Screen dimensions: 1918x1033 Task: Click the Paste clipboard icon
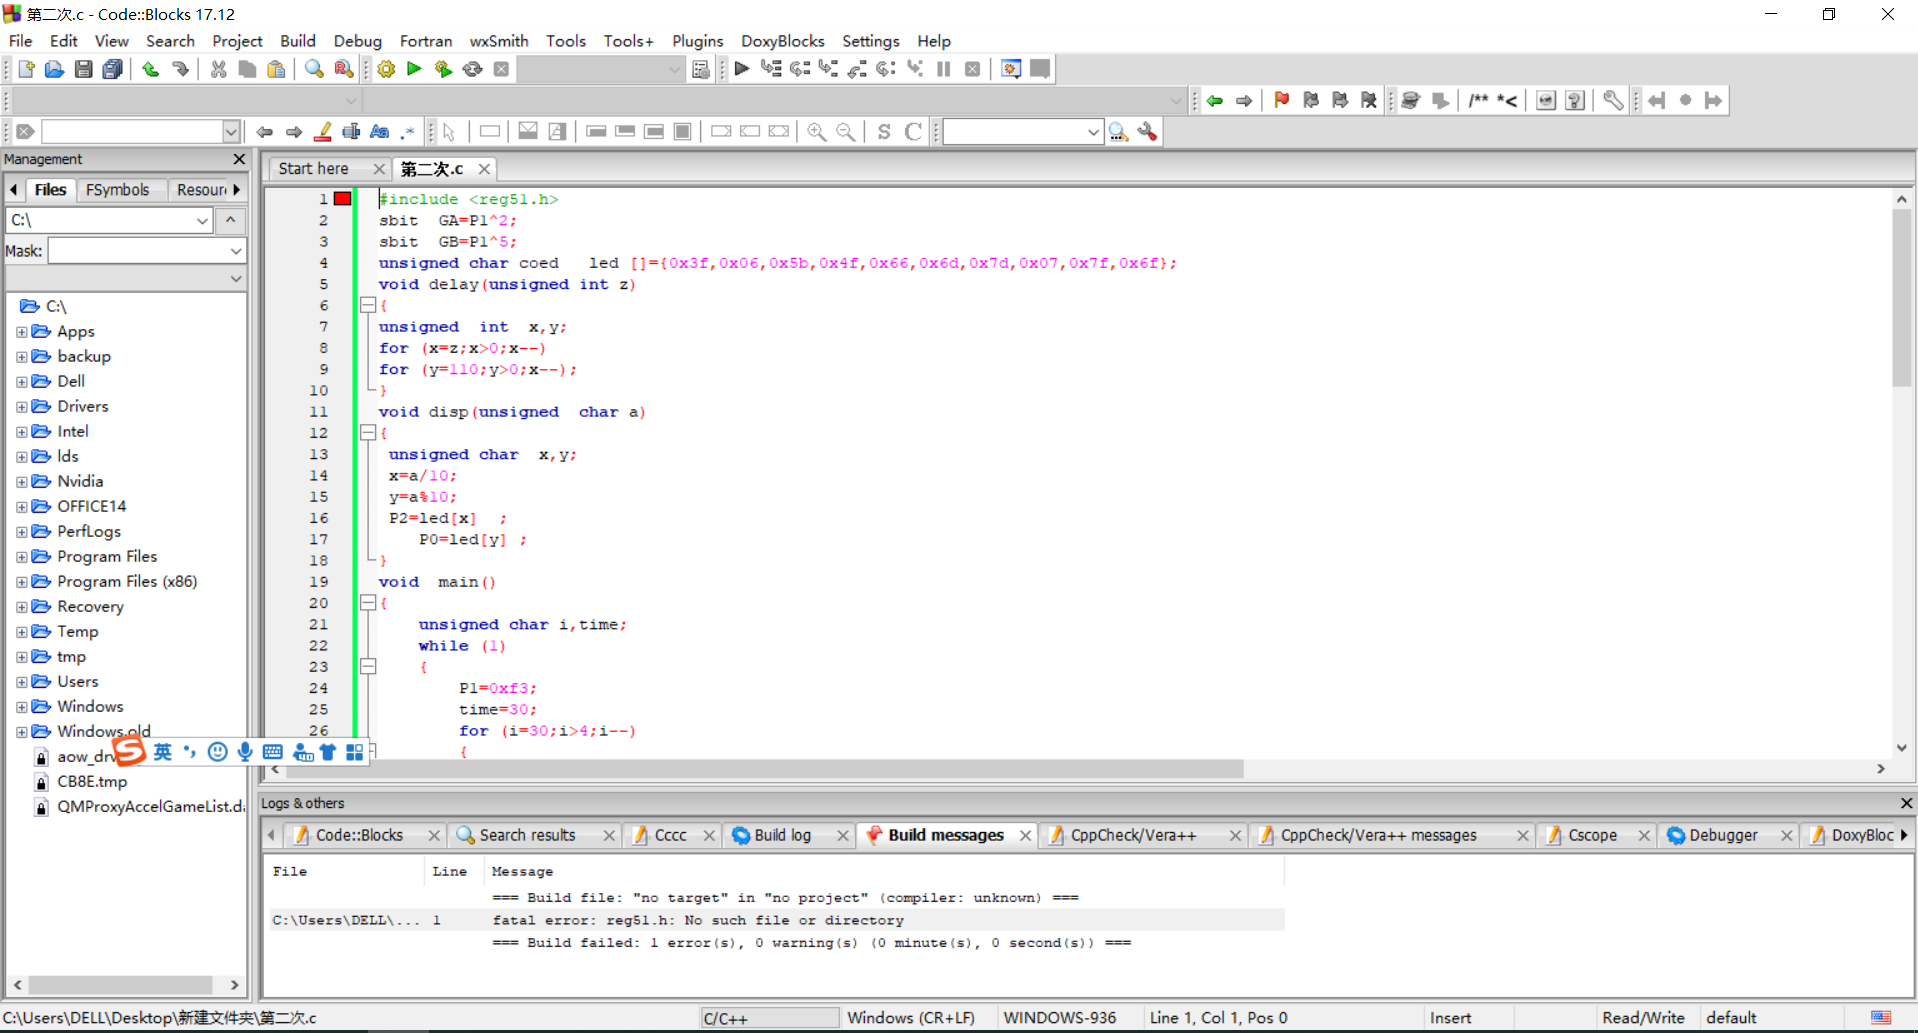click(x=276, y=69)
